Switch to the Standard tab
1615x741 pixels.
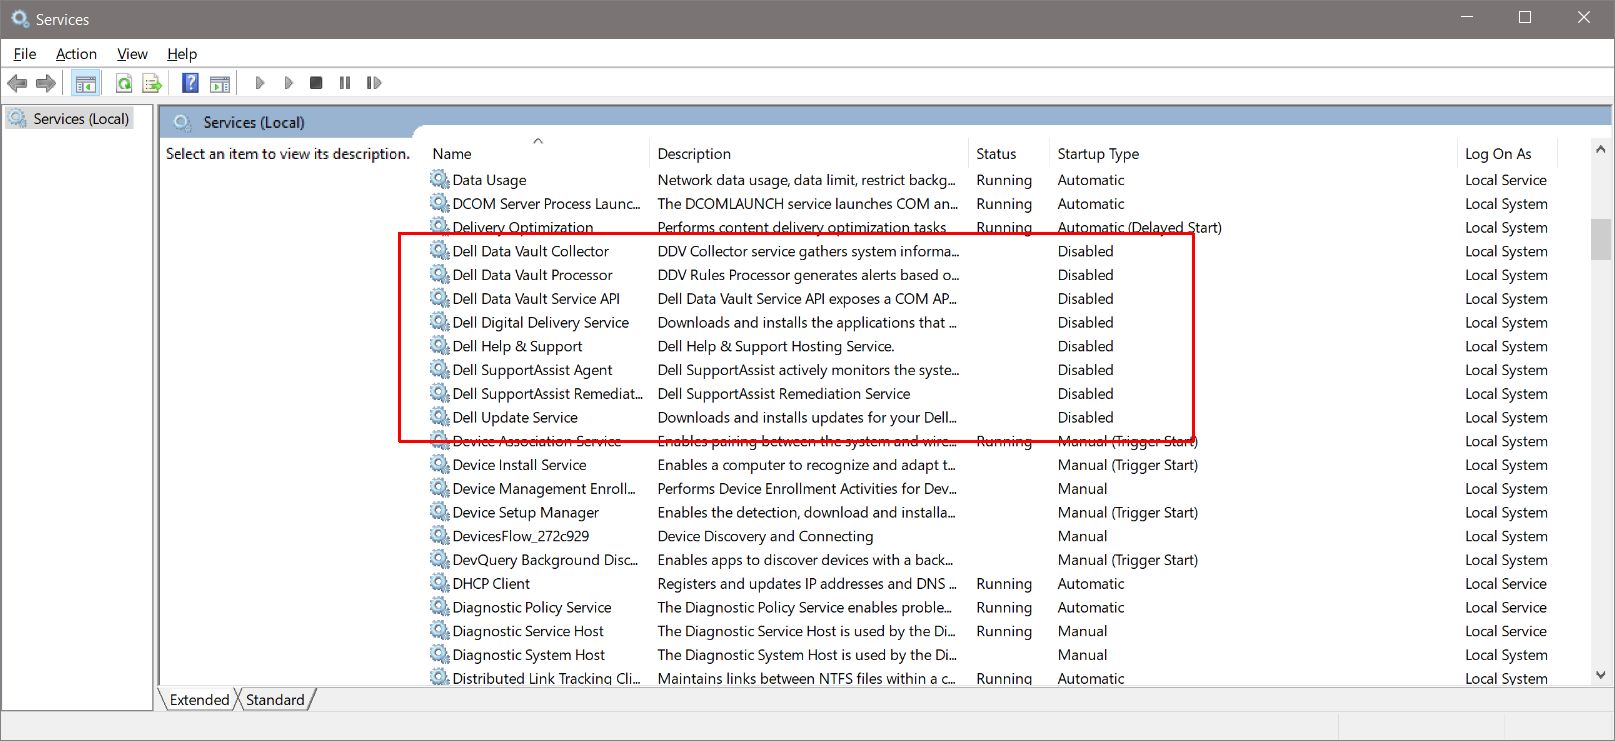pyautogui.click(x=275, y=700)
